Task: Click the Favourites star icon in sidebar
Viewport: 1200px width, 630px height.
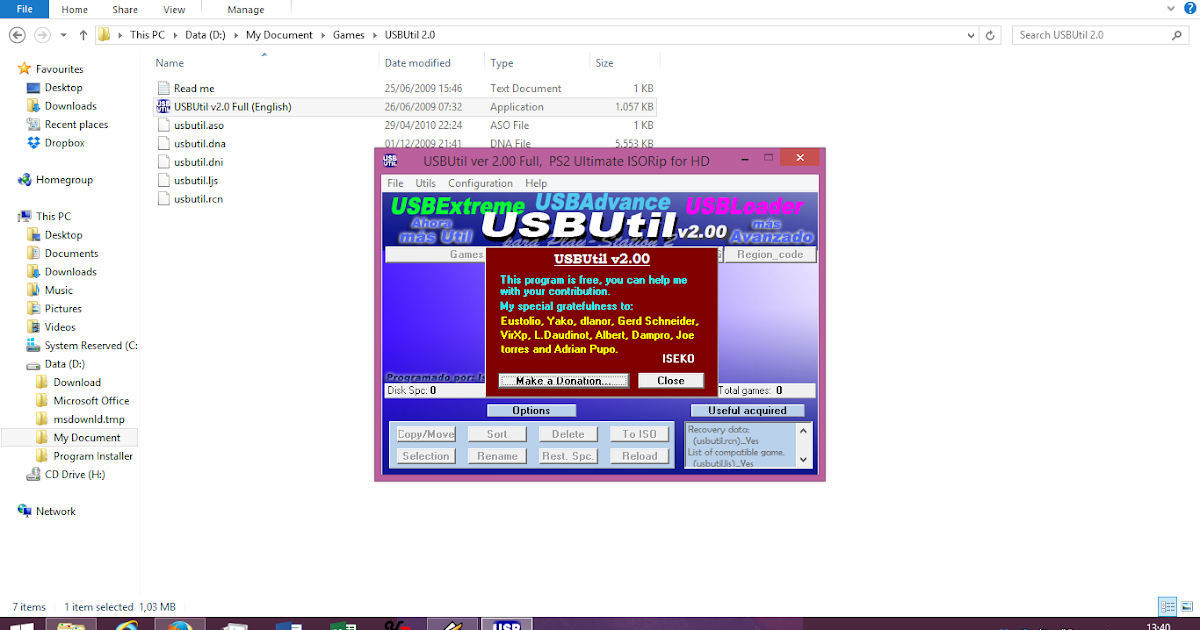Action: point(24,69)
